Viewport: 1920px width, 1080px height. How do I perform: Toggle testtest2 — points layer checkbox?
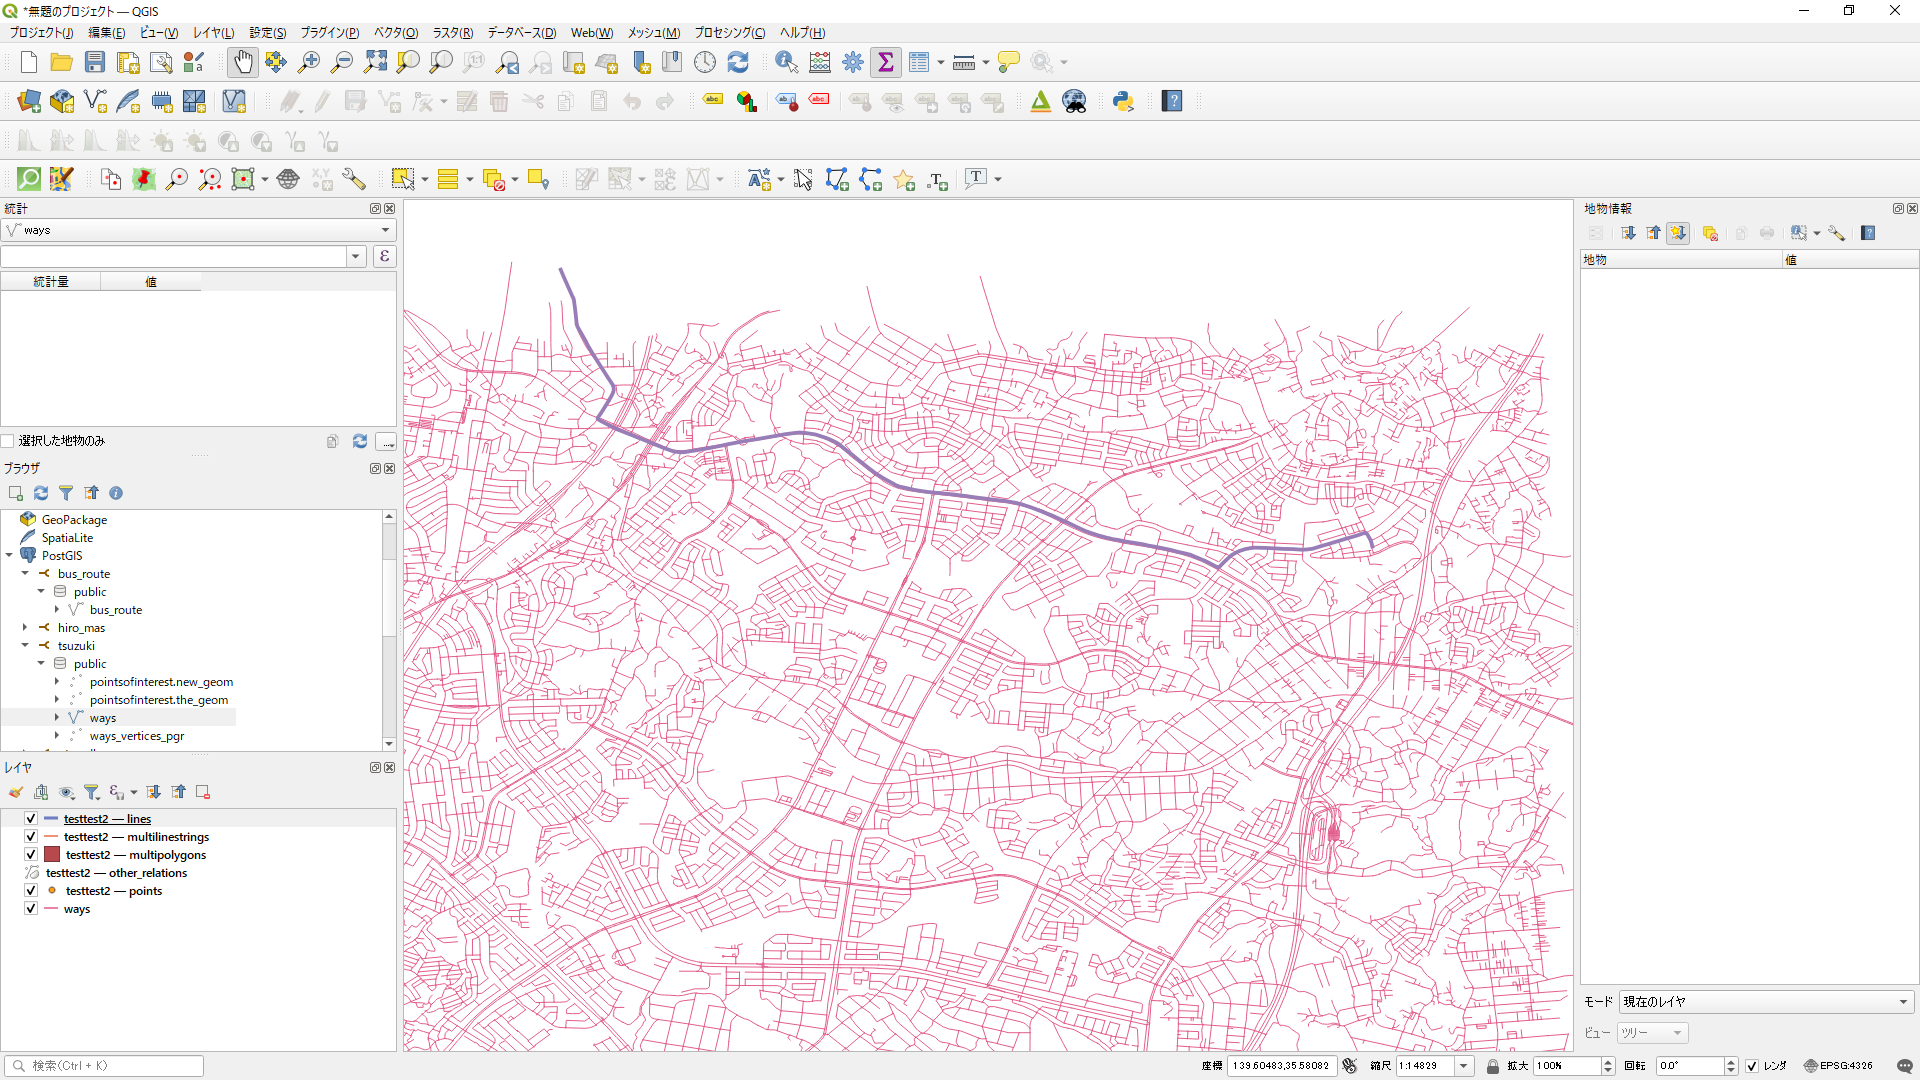tap(31, 891)
